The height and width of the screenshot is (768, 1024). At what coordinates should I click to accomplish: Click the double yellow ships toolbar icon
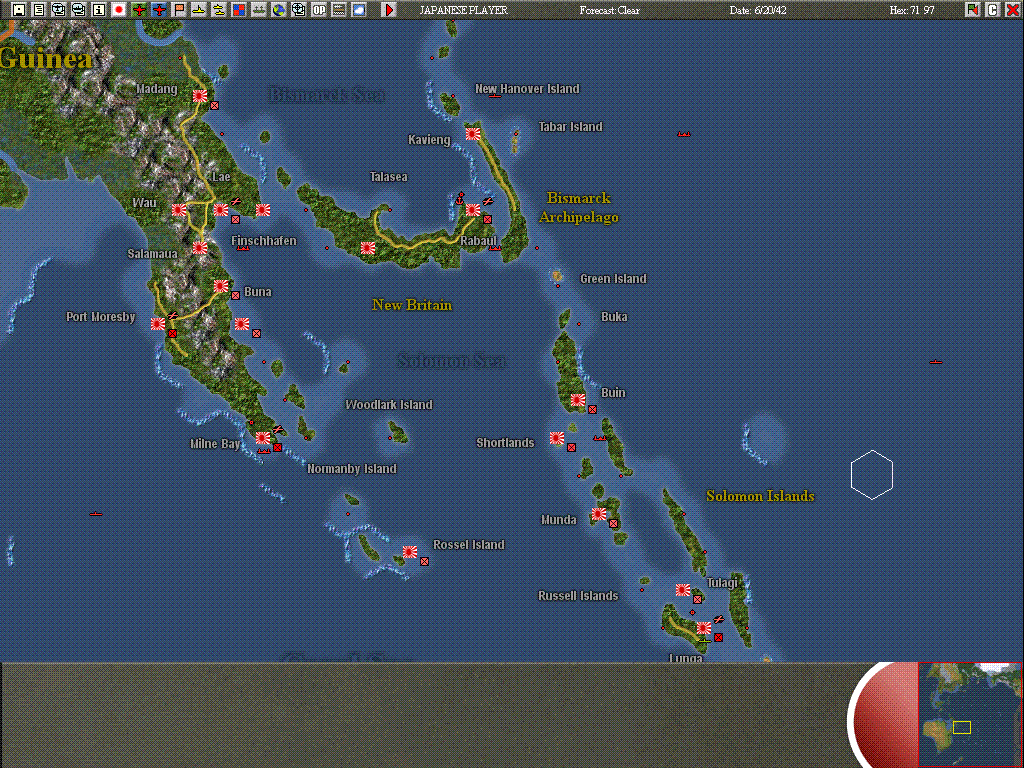(219, 10)
